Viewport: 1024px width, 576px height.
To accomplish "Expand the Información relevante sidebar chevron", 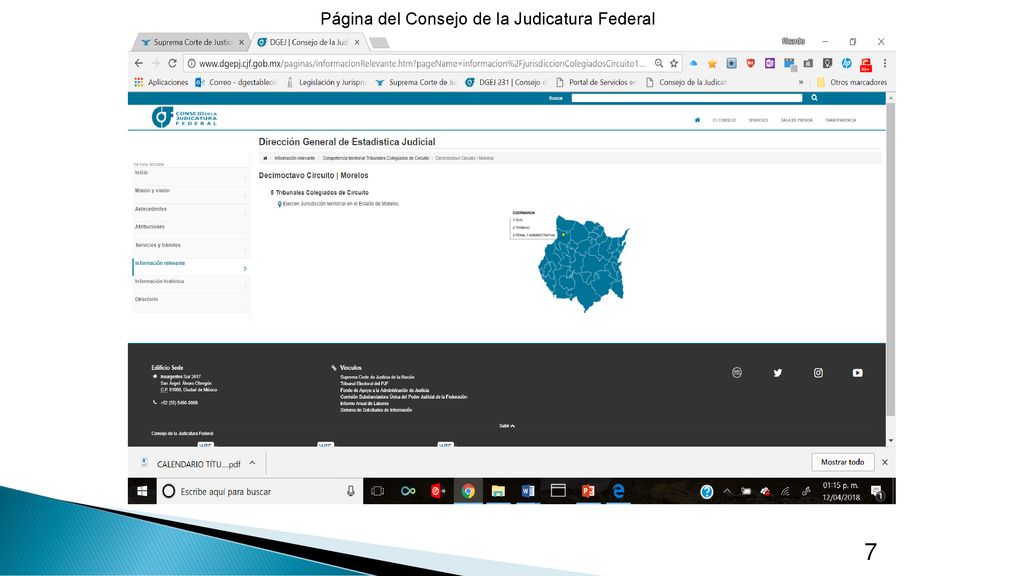I will [245, 268].
